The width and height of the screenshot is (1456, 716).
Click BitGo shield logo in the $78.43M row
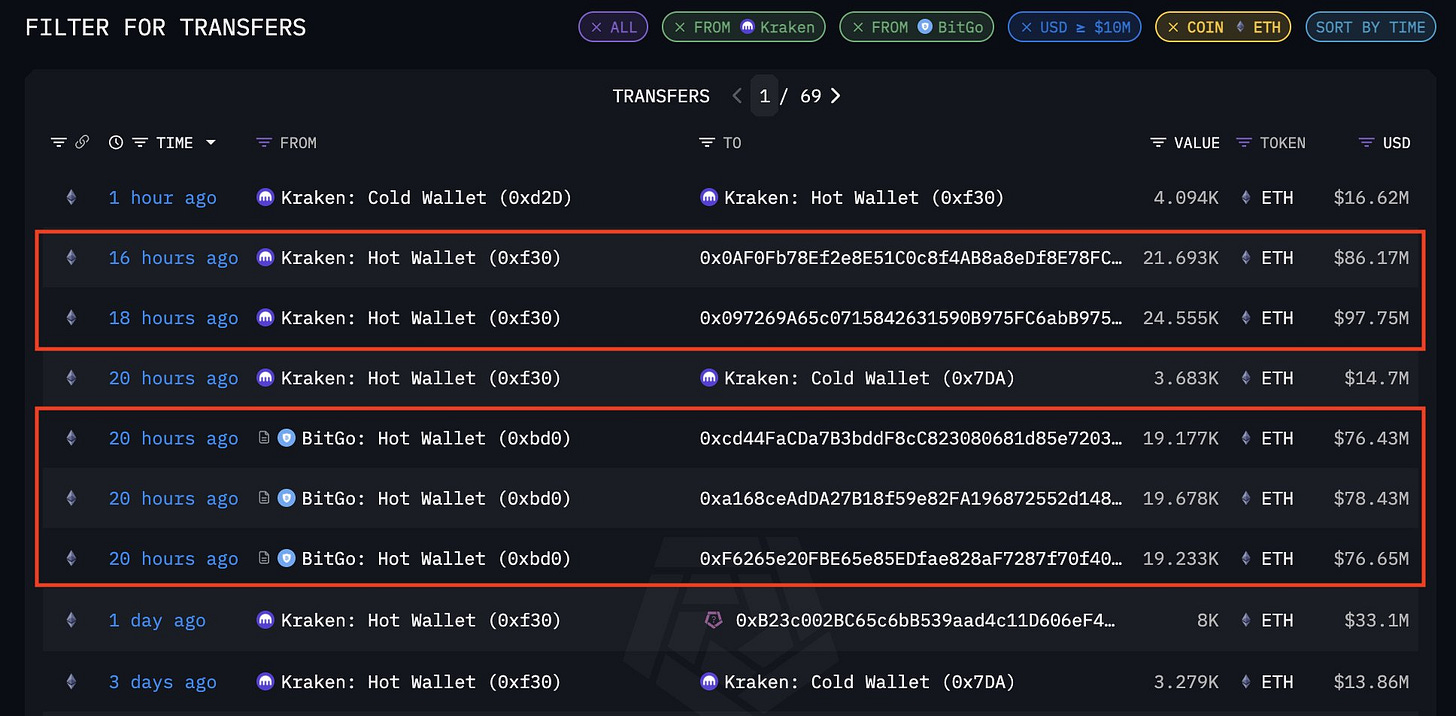[286, 498]
